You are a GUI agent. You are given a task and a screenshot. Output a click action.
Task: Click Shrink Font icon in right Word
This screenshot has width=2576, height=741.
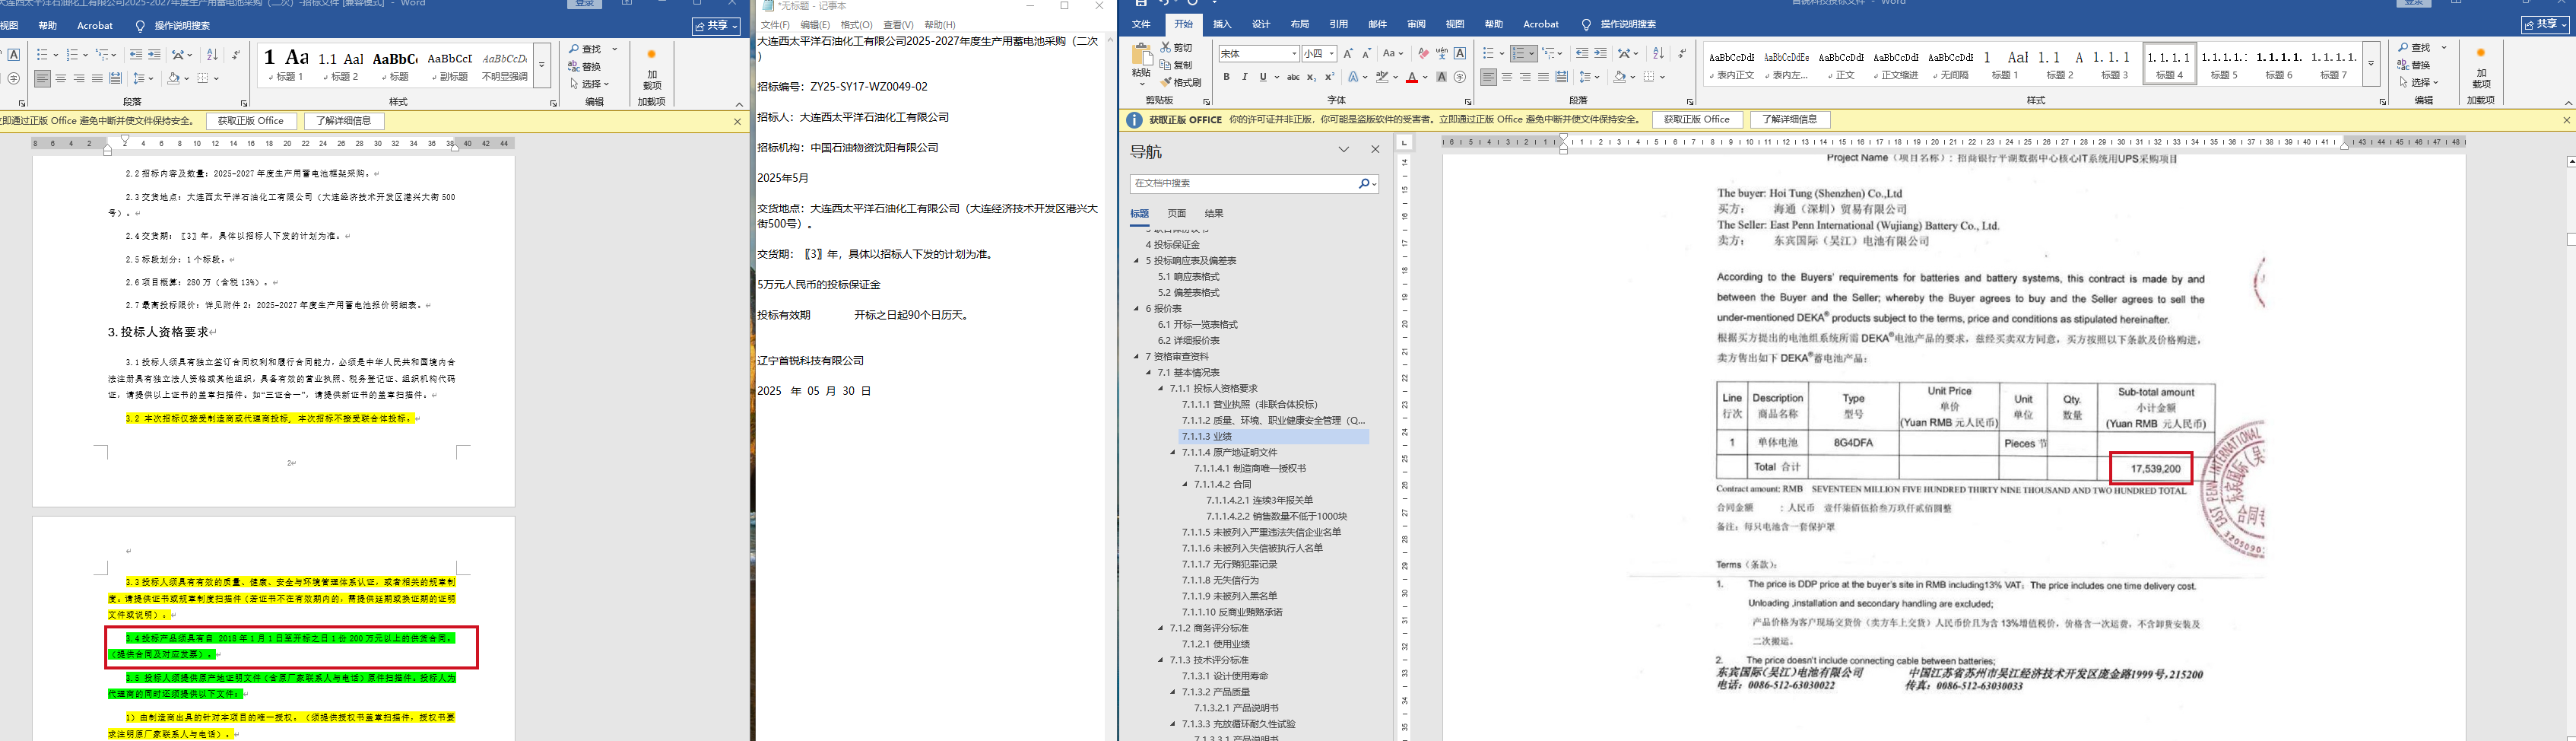1366,53
